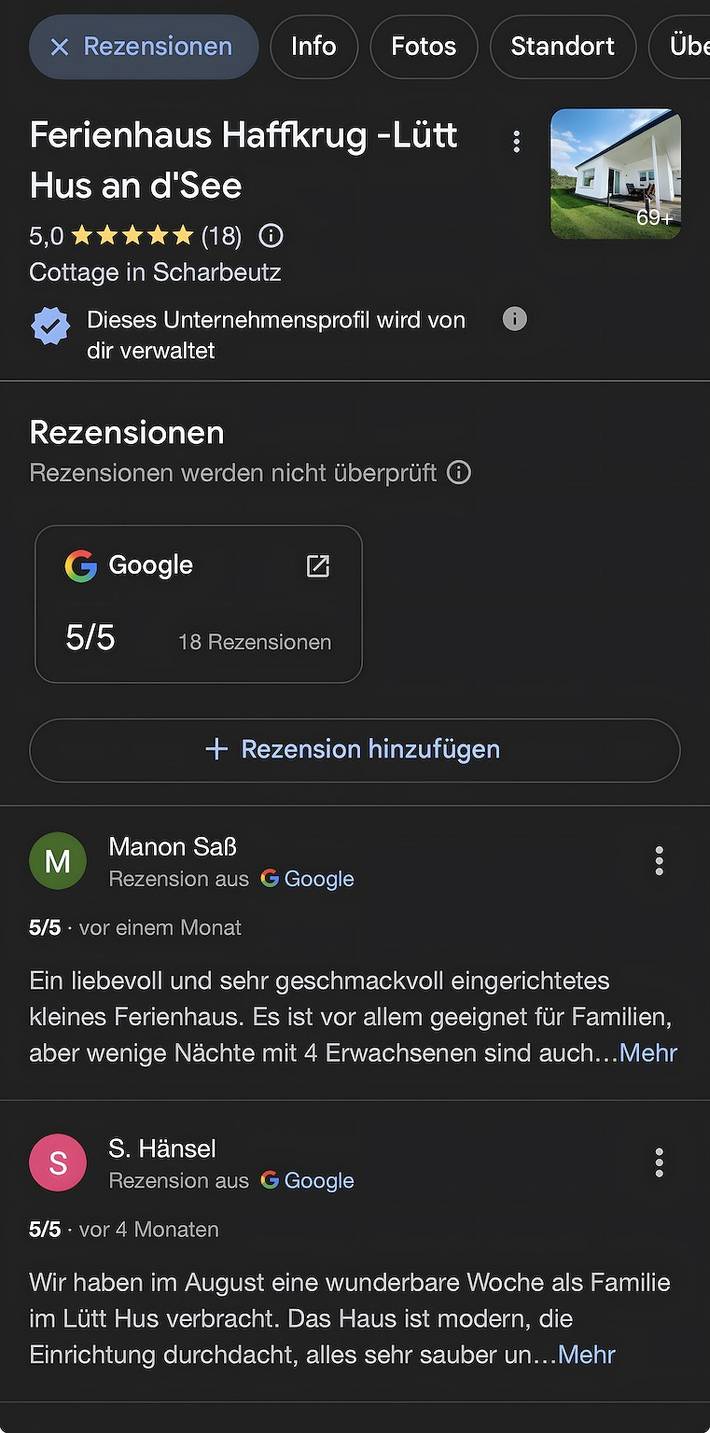Click 'Rezension hinzufügen' to add a review
This screenshot has height=1433, width=710.
[354, 750]
